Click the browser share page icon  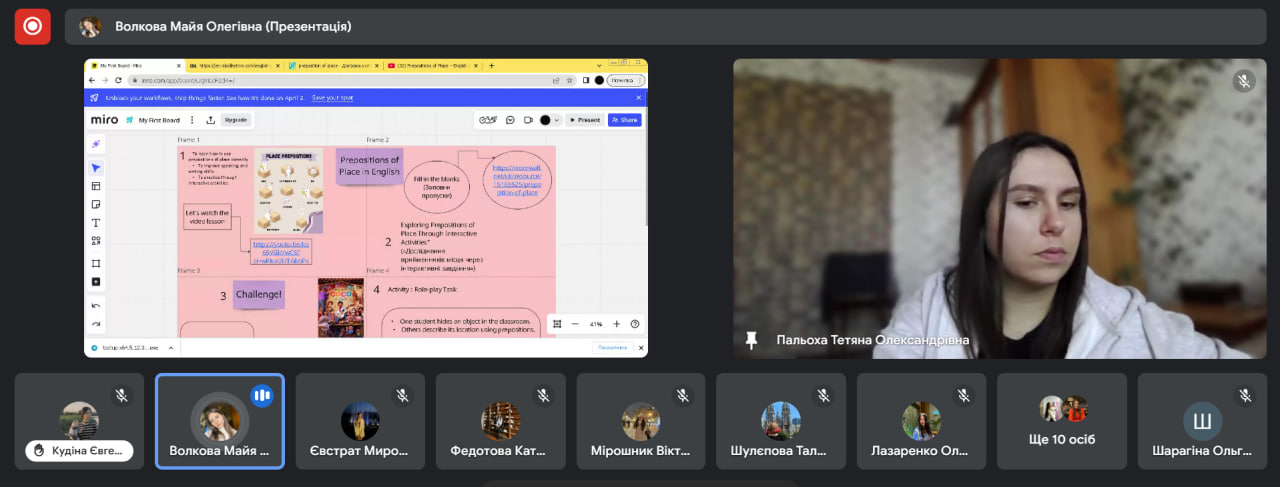pos(556,80)
